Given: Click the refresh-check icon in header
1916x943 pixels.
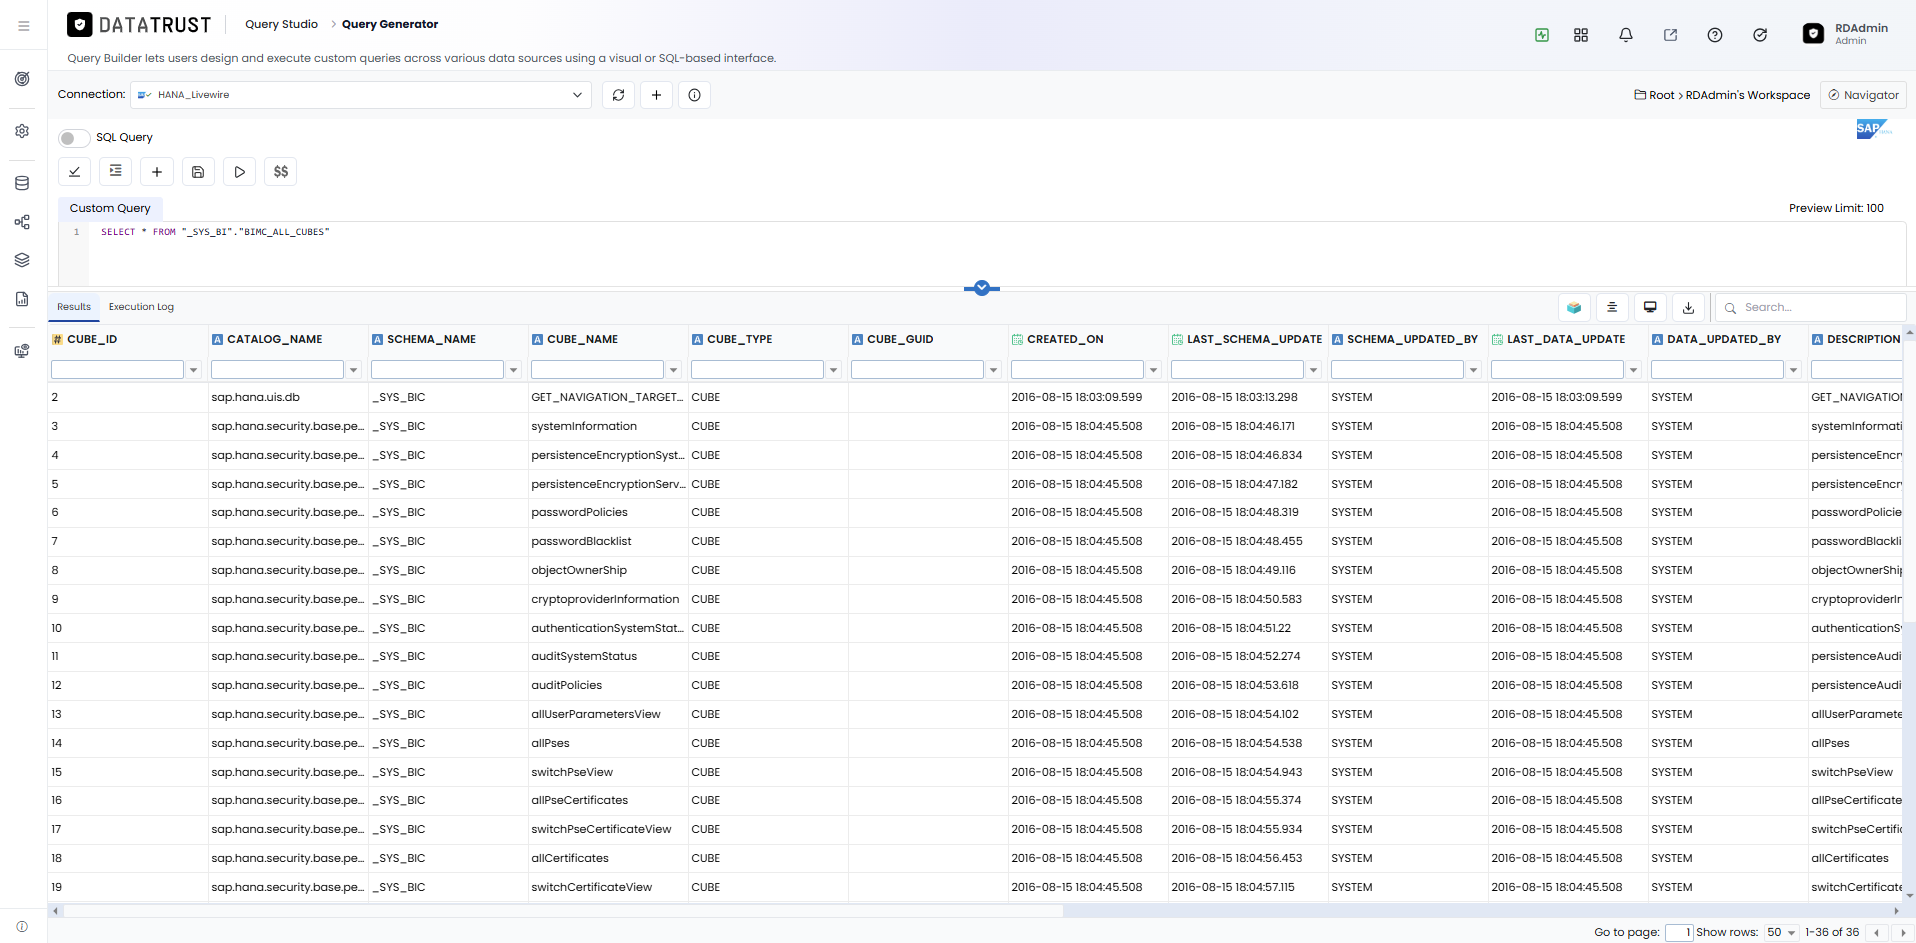Looking at the screenshot, I should pos(1760,35).
